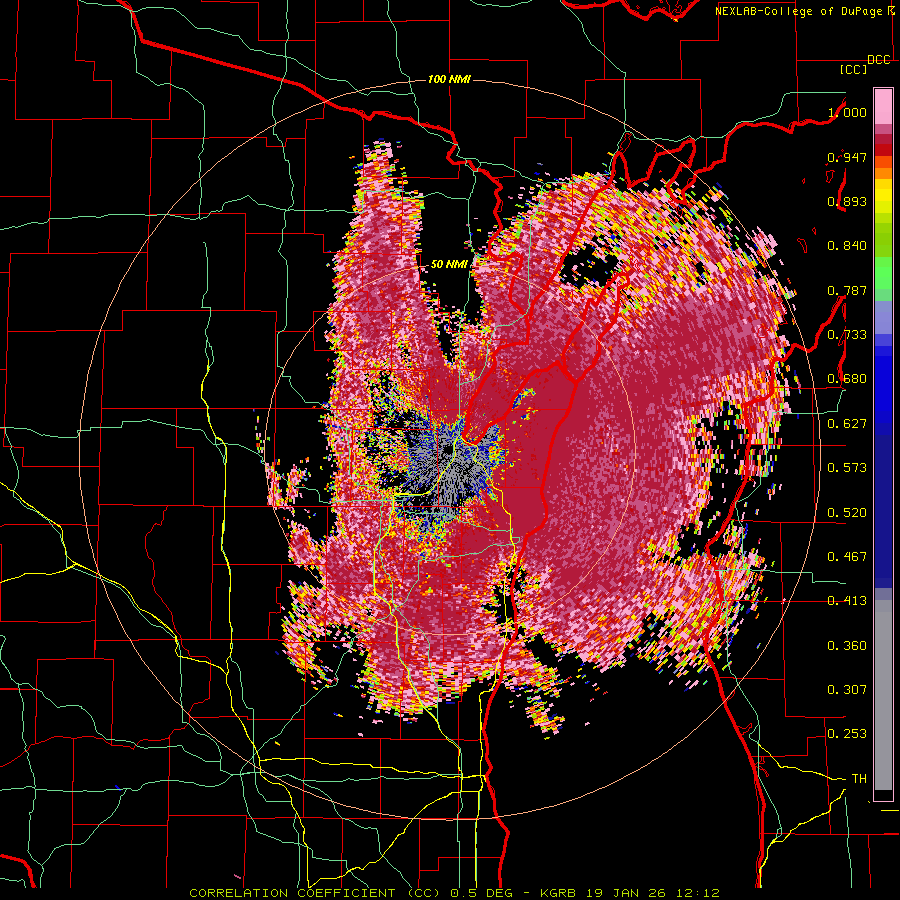This screenshot has width=900, height=900.
Task: Click the 0.360 scale value
Action: click(x=847, y=646)
